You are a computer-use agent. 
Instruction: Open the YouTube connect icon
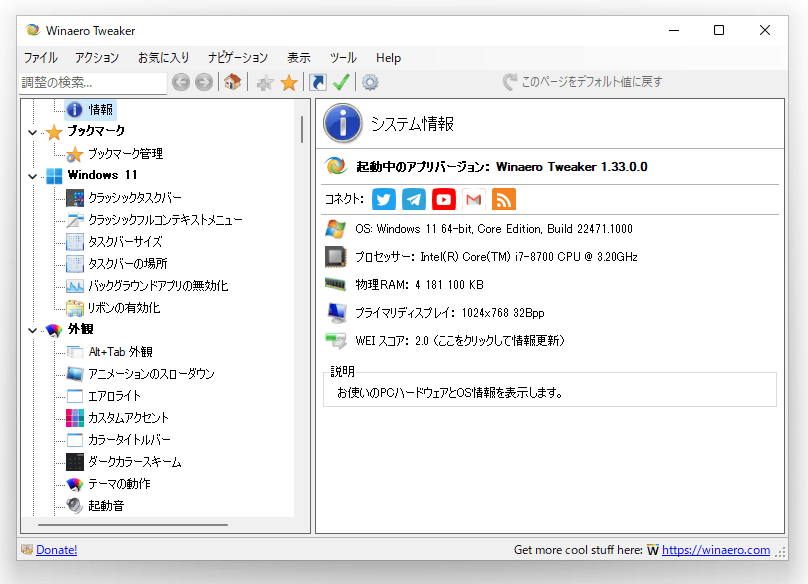point(444,199)
